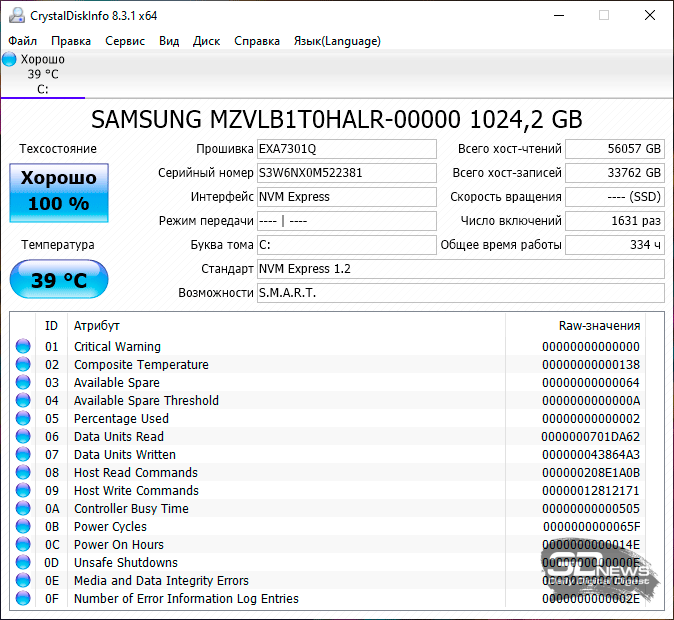Click the rotation speed value ---- (SSD)
This screenshot has width=674, height=620.
click(615, 197)
